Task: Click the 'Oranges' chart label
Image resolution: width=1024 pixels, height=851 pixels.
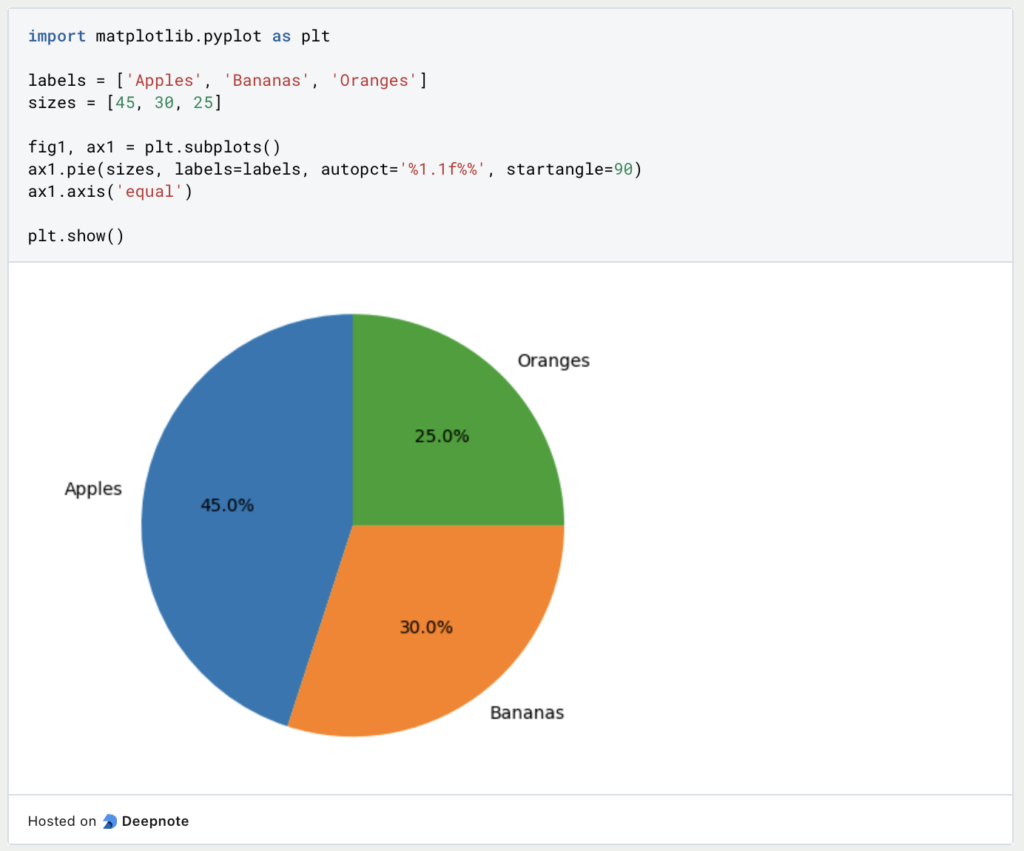Action: click(x=553, y=361)
